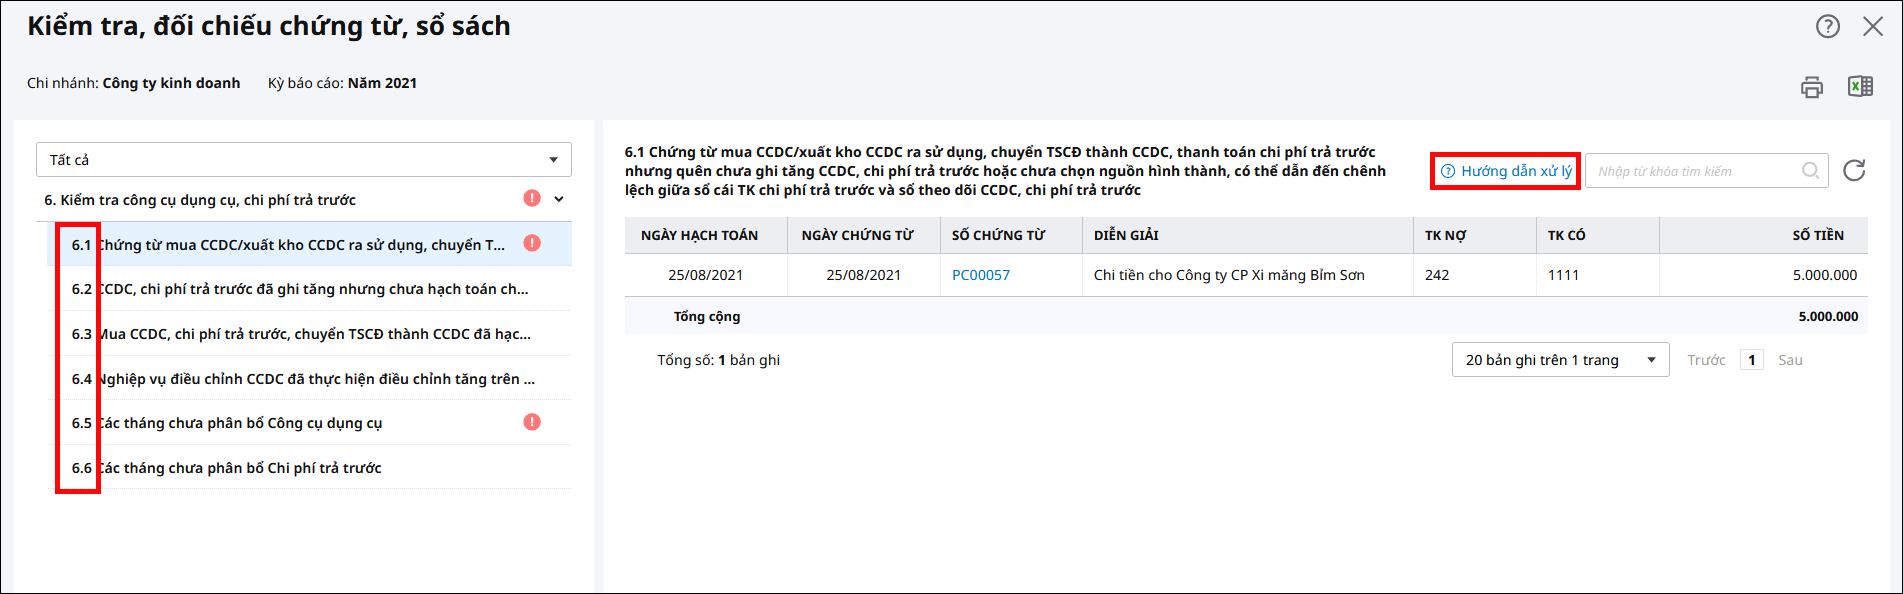Screen dimensions: 1903x594
Task: Click the keyword search input field
Action: point(1695,171)
